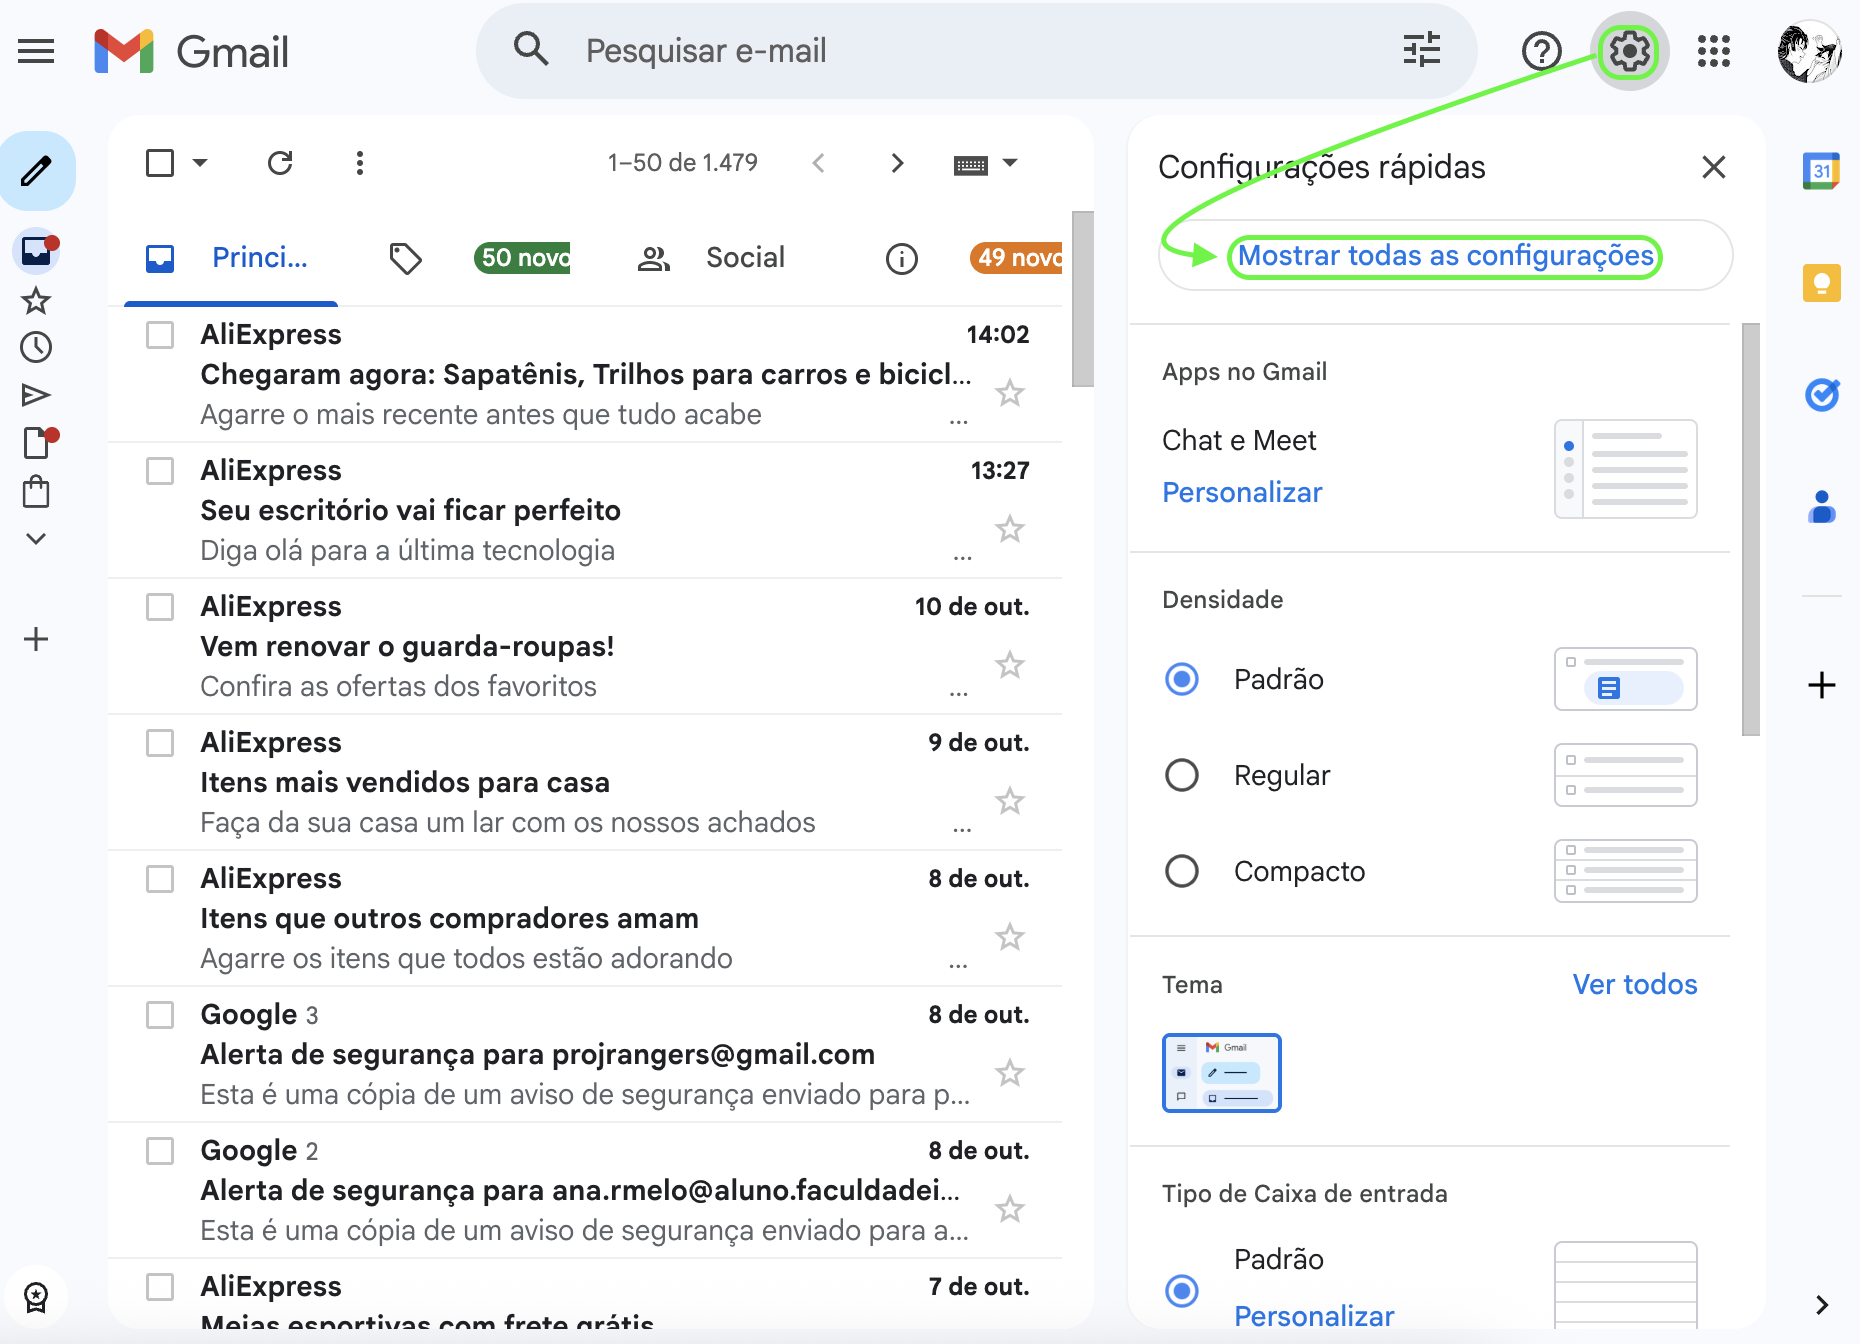Image resolution: width=1860 pixels, height=1344 pixels.
Task: Open Google Tasks side panel
Action: pyautogui.click(x=1822, y=395)
